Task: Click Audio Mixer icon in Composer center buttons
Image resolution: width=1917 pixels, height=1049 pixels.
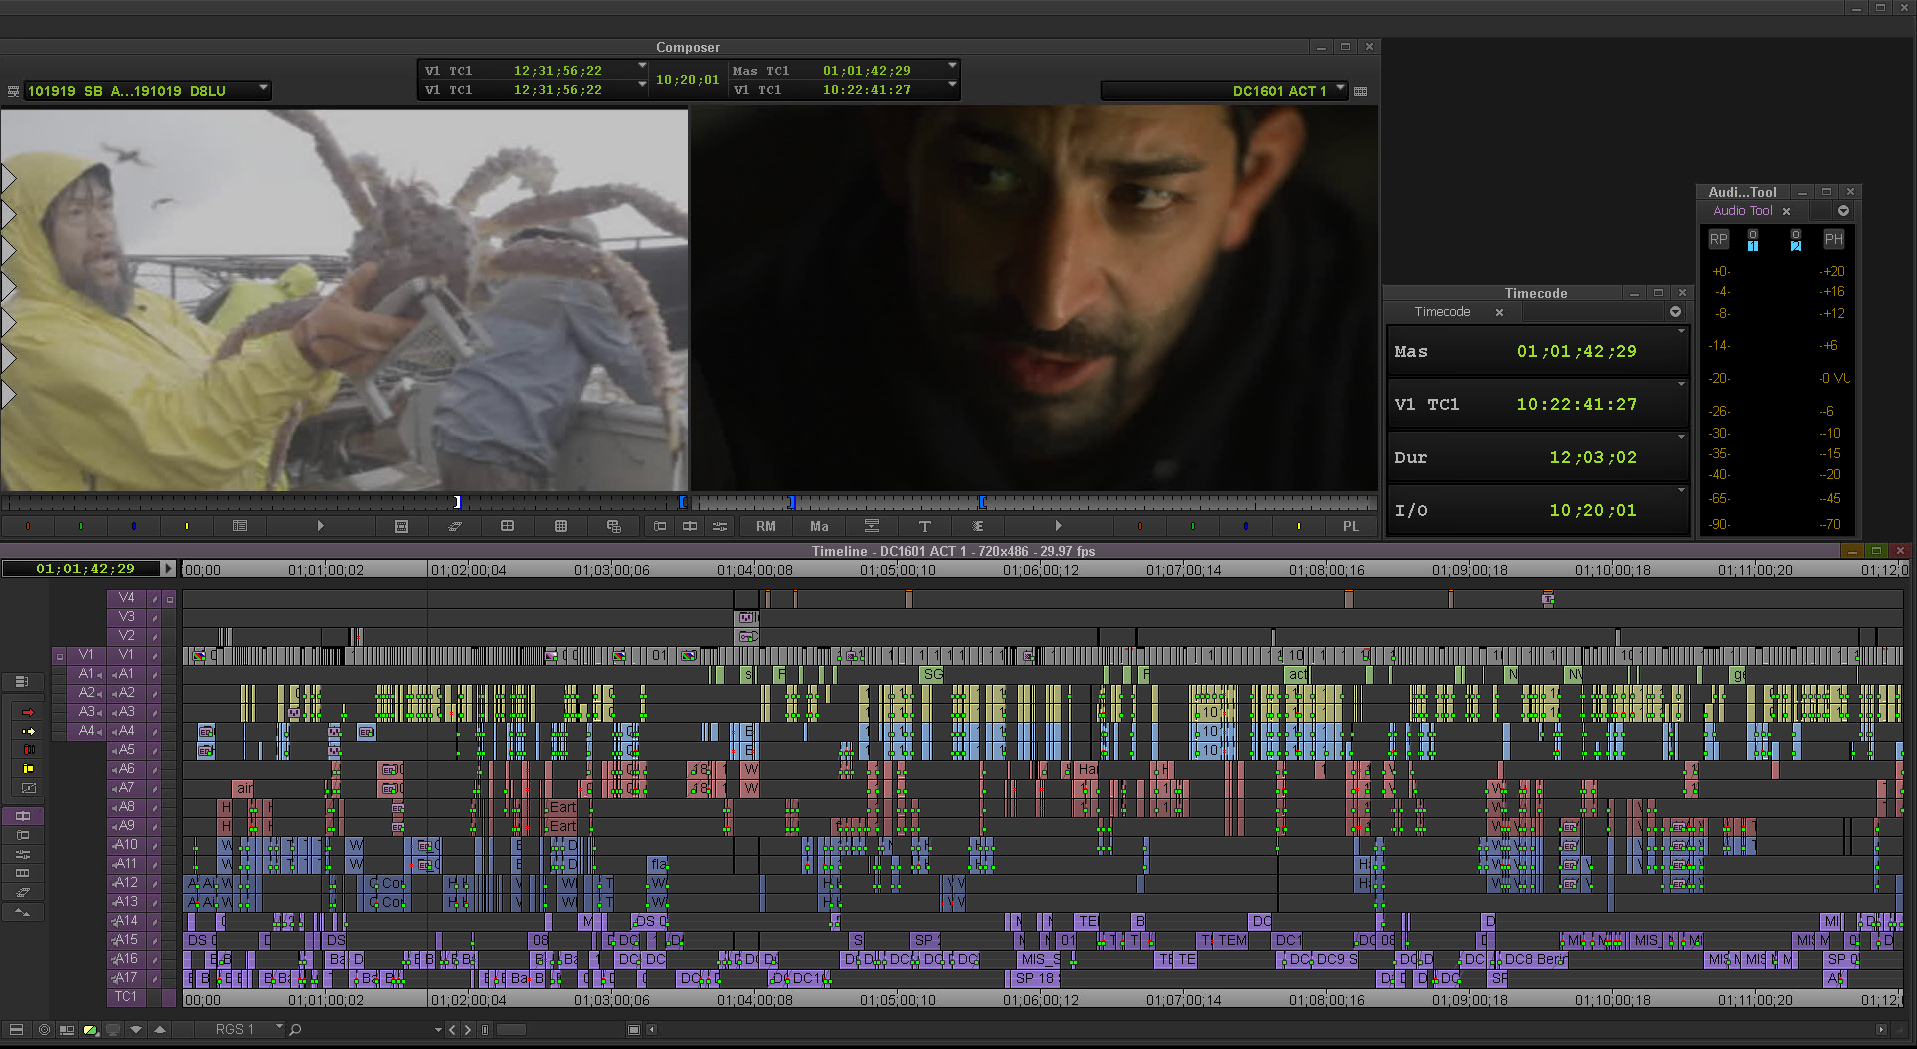Action: pos(720,526)
